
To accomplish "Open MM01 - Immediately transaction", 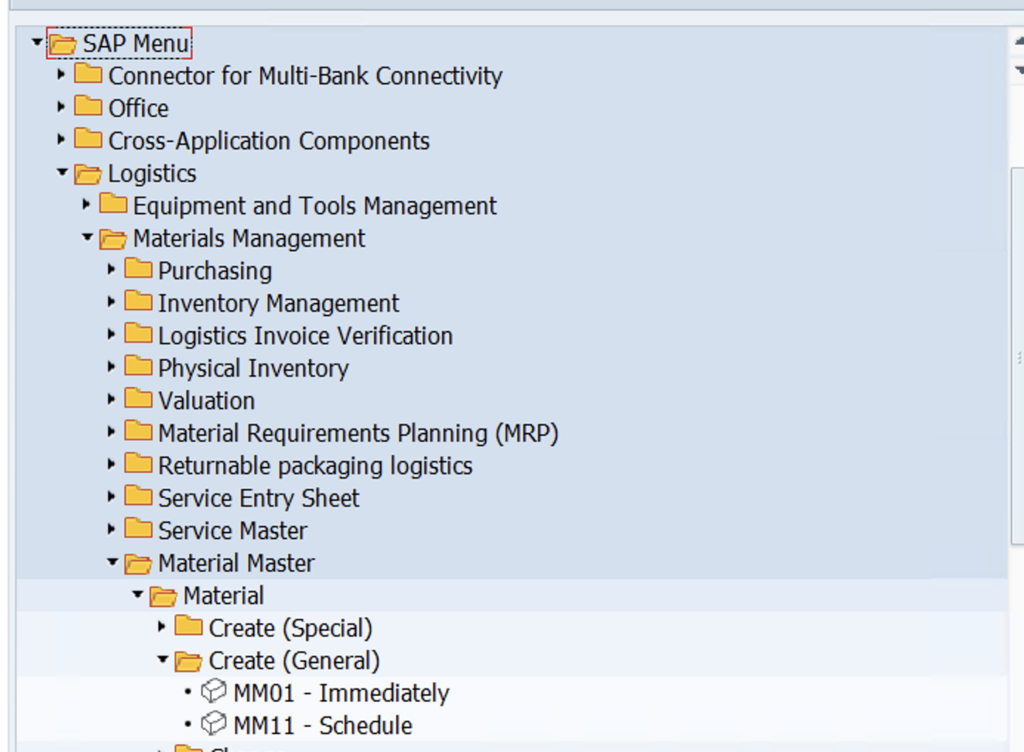I will 341,693.
